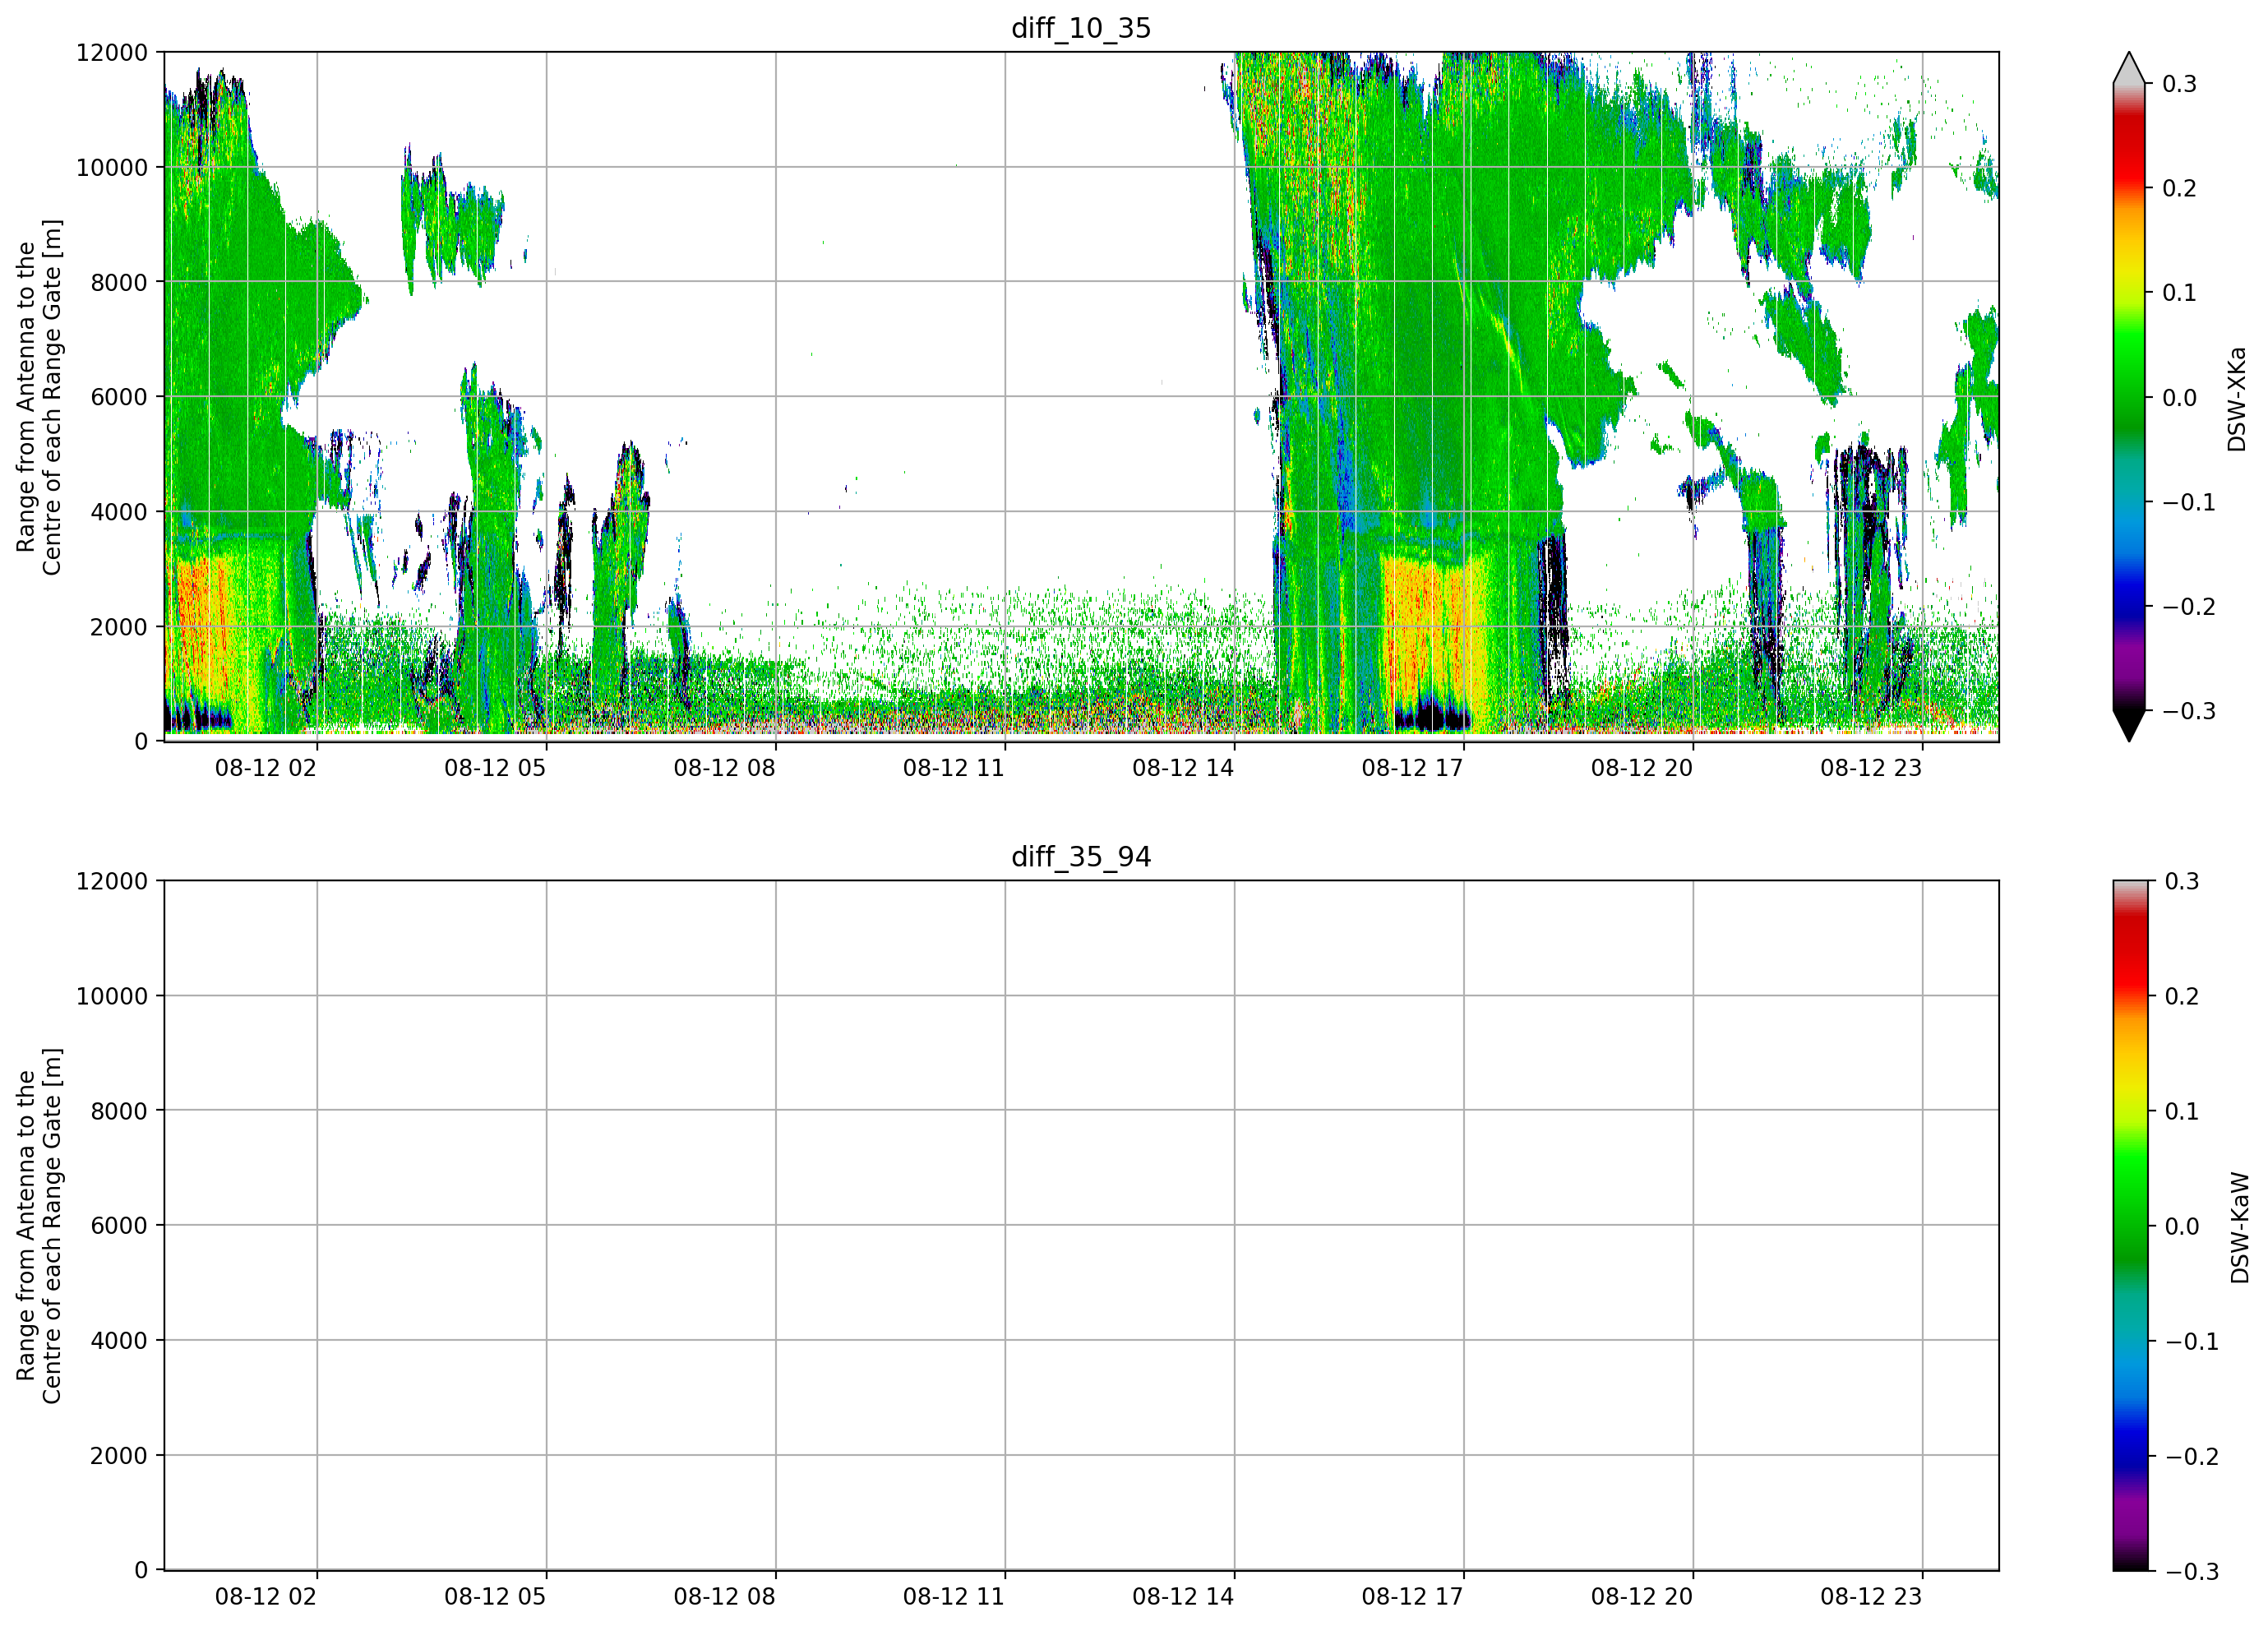Click the 08-12 05 tick label in bottom plot

(495, 1597)
